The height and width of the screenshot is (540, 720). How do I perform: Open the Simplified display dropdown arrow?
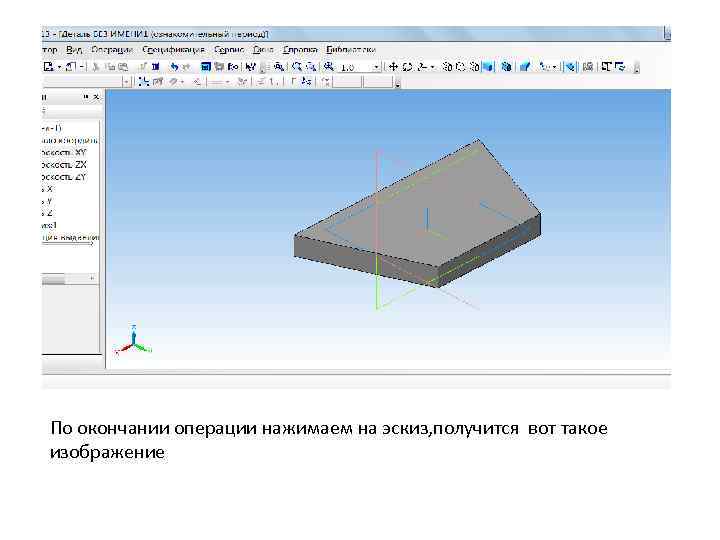tap(554, 68)
